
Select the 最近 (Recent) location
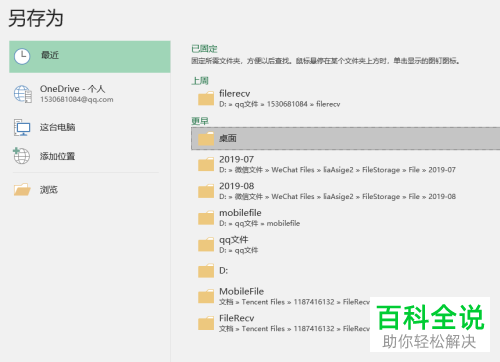click(x=90, y=57)
